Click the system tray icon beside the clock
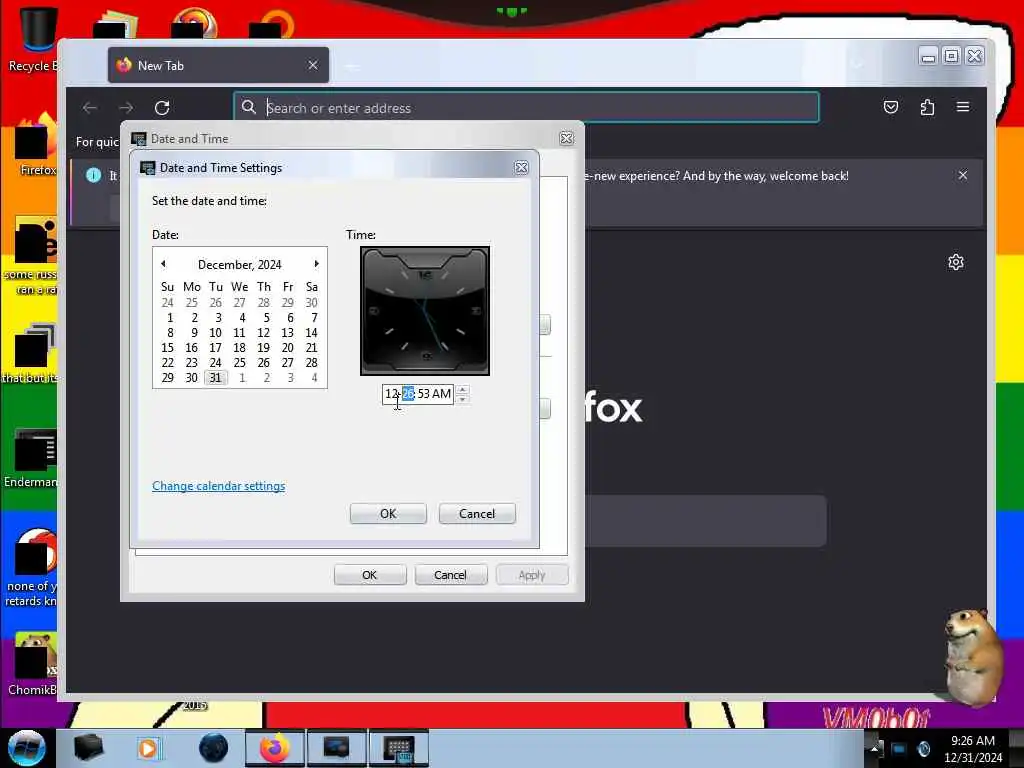Screen dimensions: 1024x768 click(x=923, y=749)
